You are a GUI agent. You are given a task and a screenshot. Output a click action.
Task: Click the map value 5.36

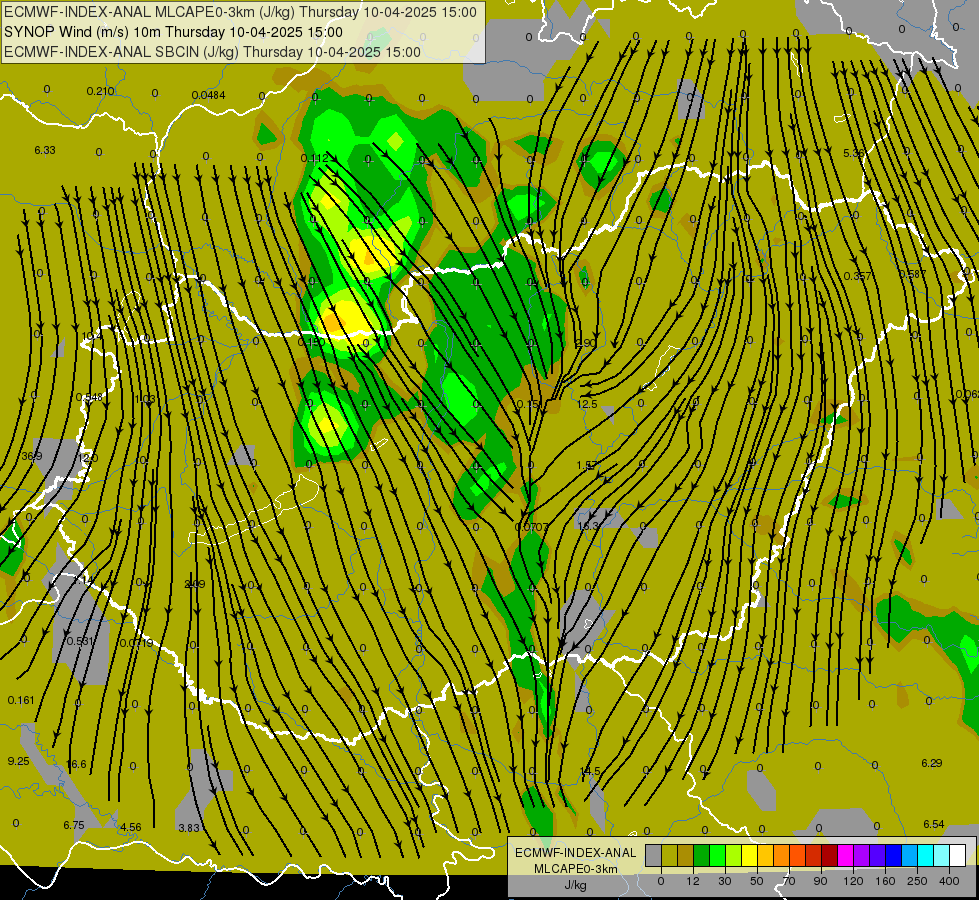pyautogui.click(x=854, y=153)
